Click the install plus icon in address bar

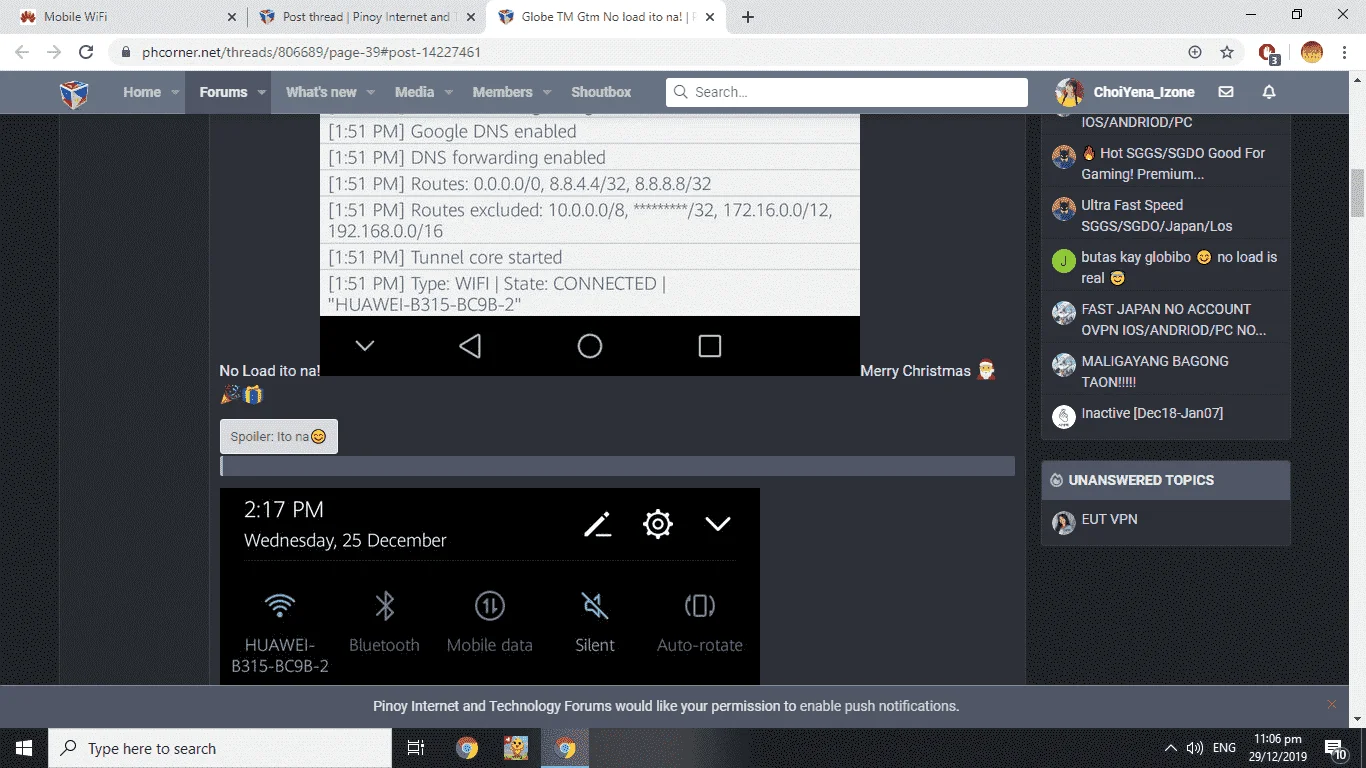click(x=1195, y=52)
